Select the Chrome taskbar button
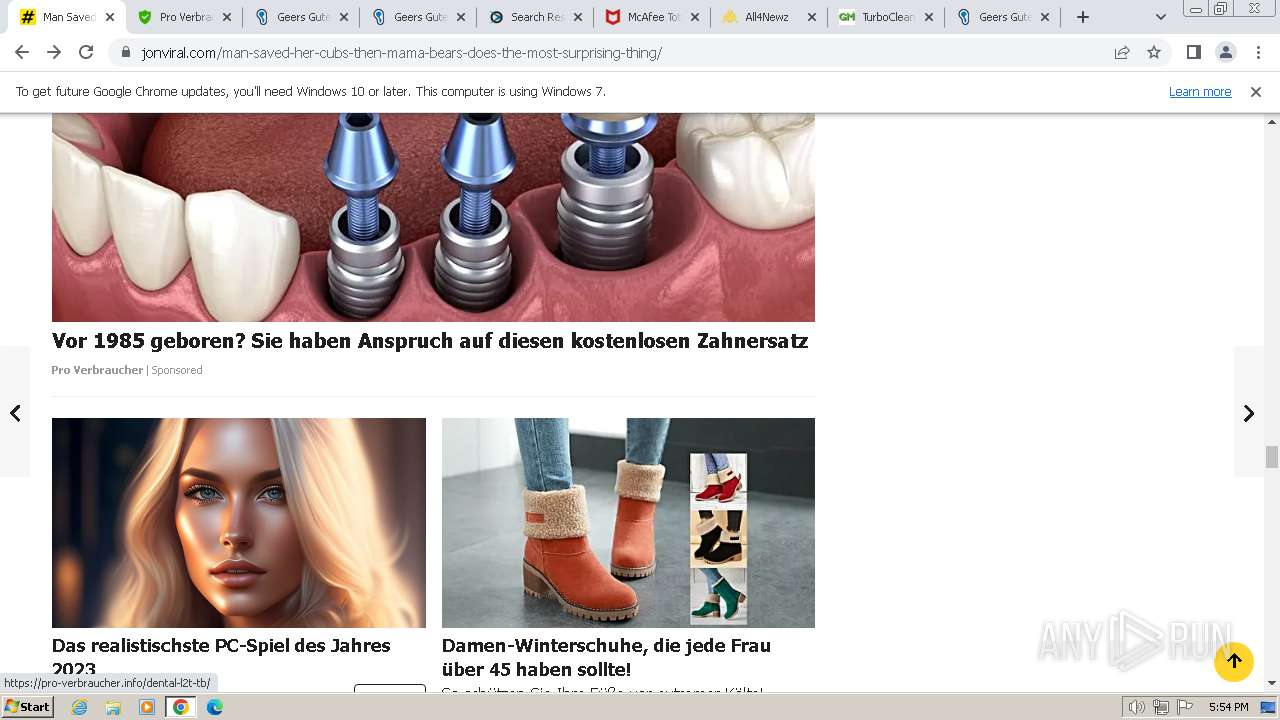Image resolution: width=1280 pixels, height=720 pixels. coord(181,707)
